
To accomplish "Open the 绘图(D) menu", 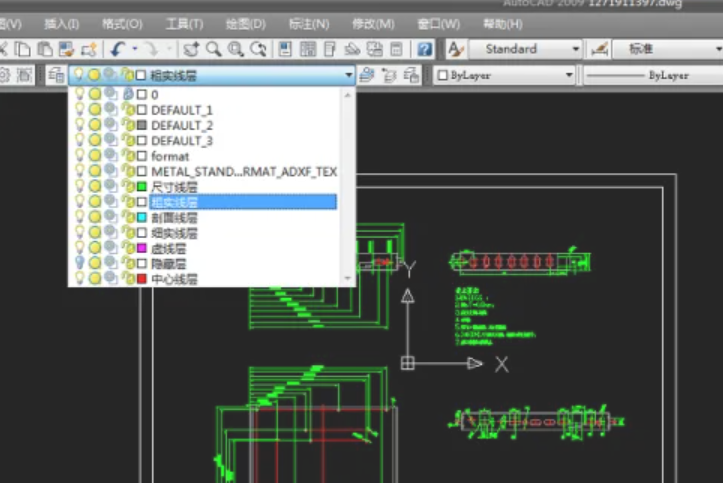I will click(x=246, y=23).
